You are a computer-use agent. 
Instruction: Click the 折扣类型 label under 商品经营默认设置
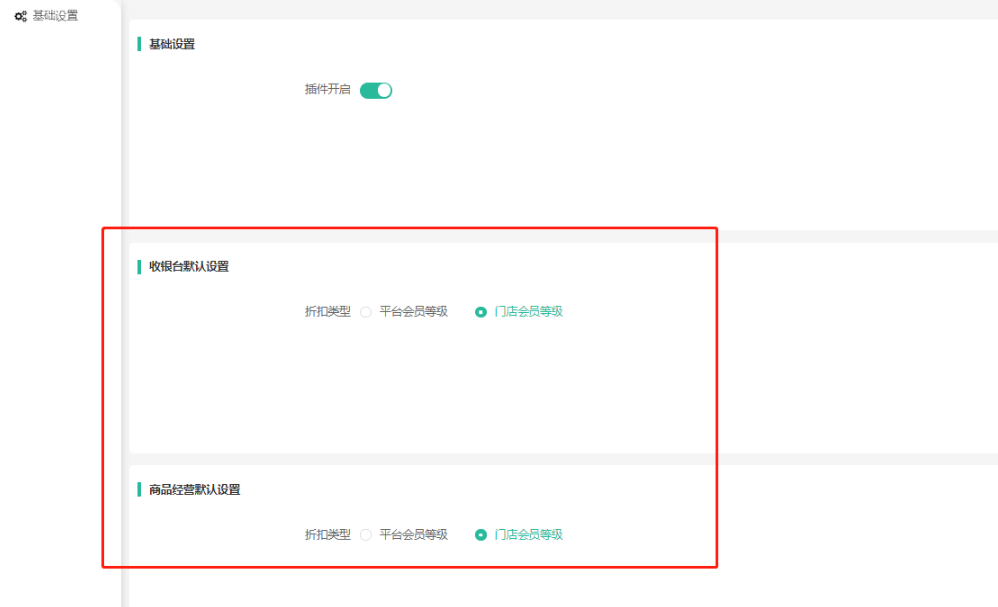pyautogui.click(x=327, y=534)
